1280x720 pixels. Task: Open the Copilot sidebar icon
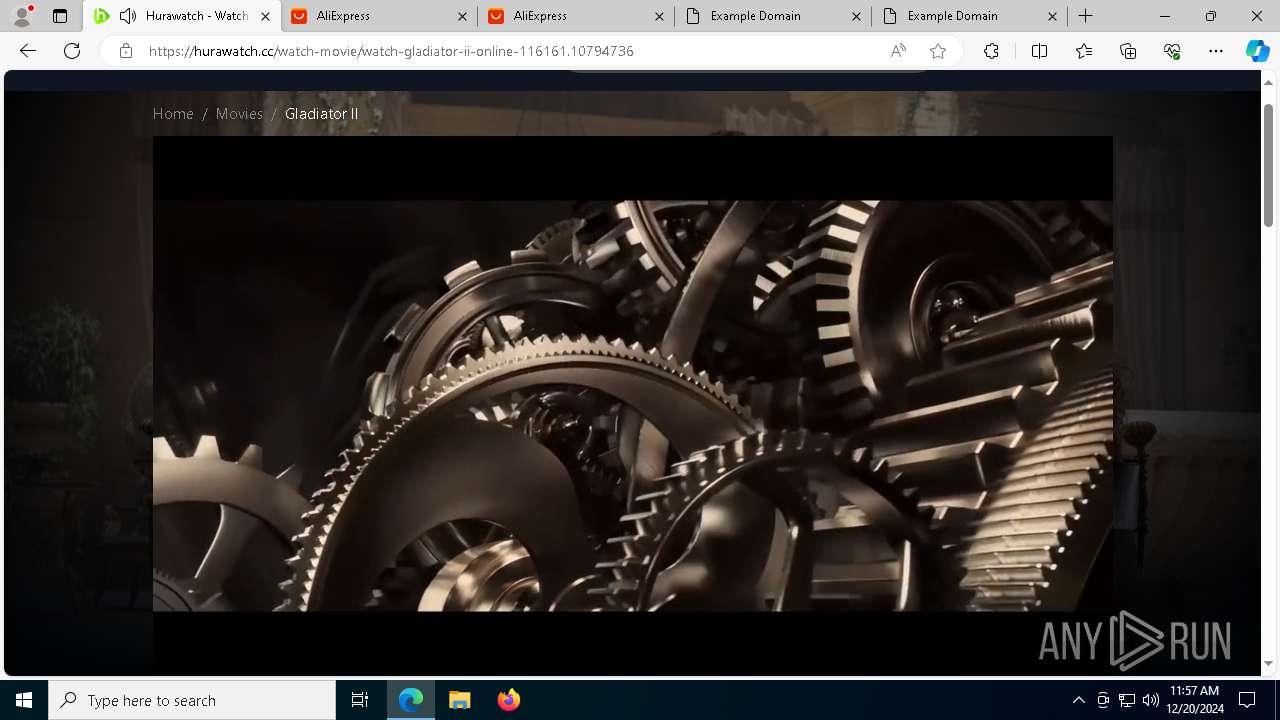pyautogui.click(x=1257, y=51)
